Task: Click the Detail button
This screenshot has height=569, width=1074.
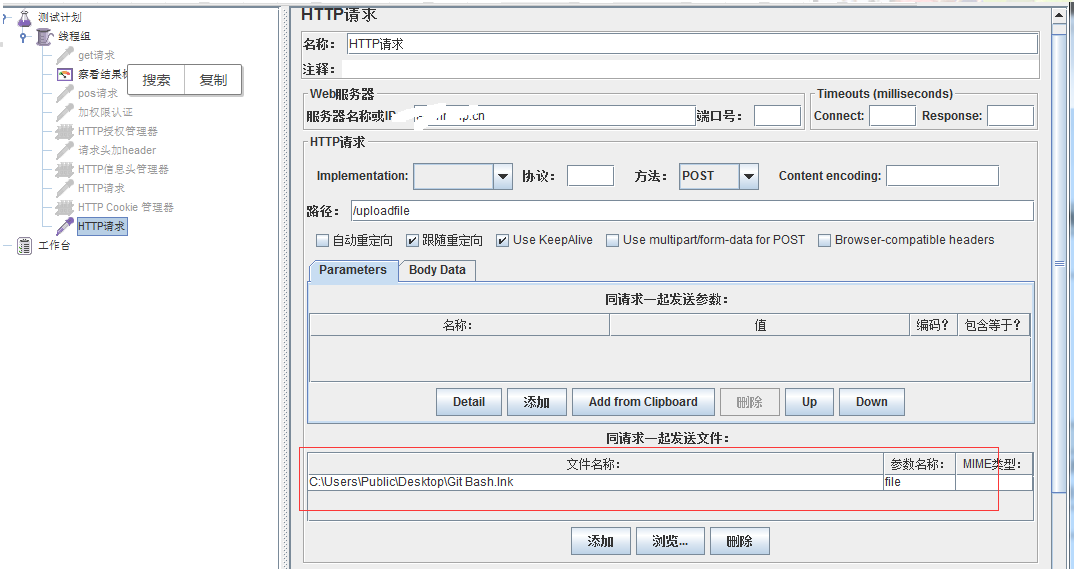Action: click(469, 402)
